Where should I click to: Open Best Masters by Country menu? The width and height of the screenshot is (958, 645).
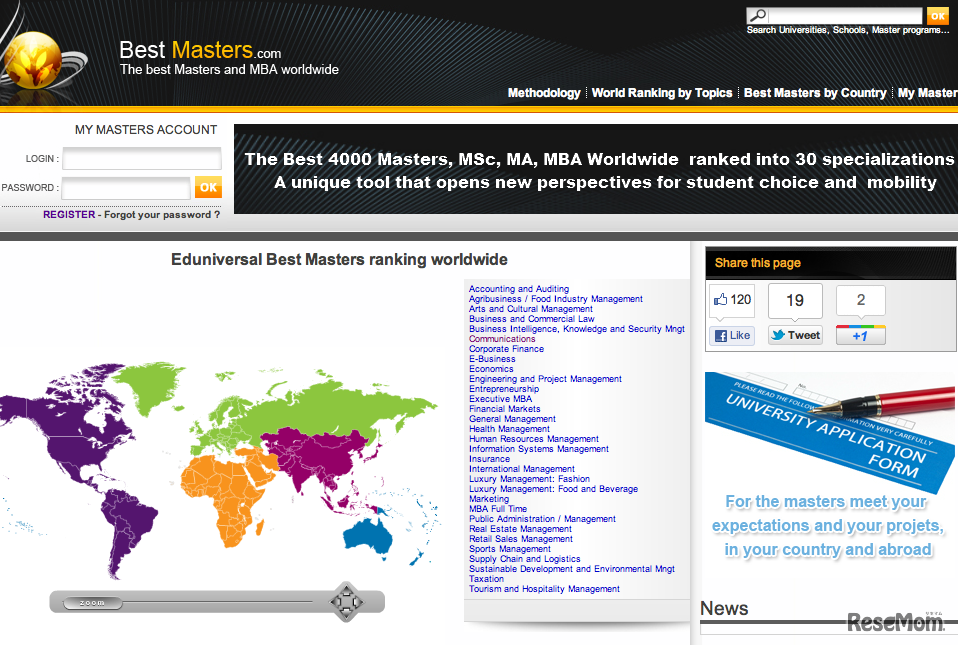click(x=815, y=93)
